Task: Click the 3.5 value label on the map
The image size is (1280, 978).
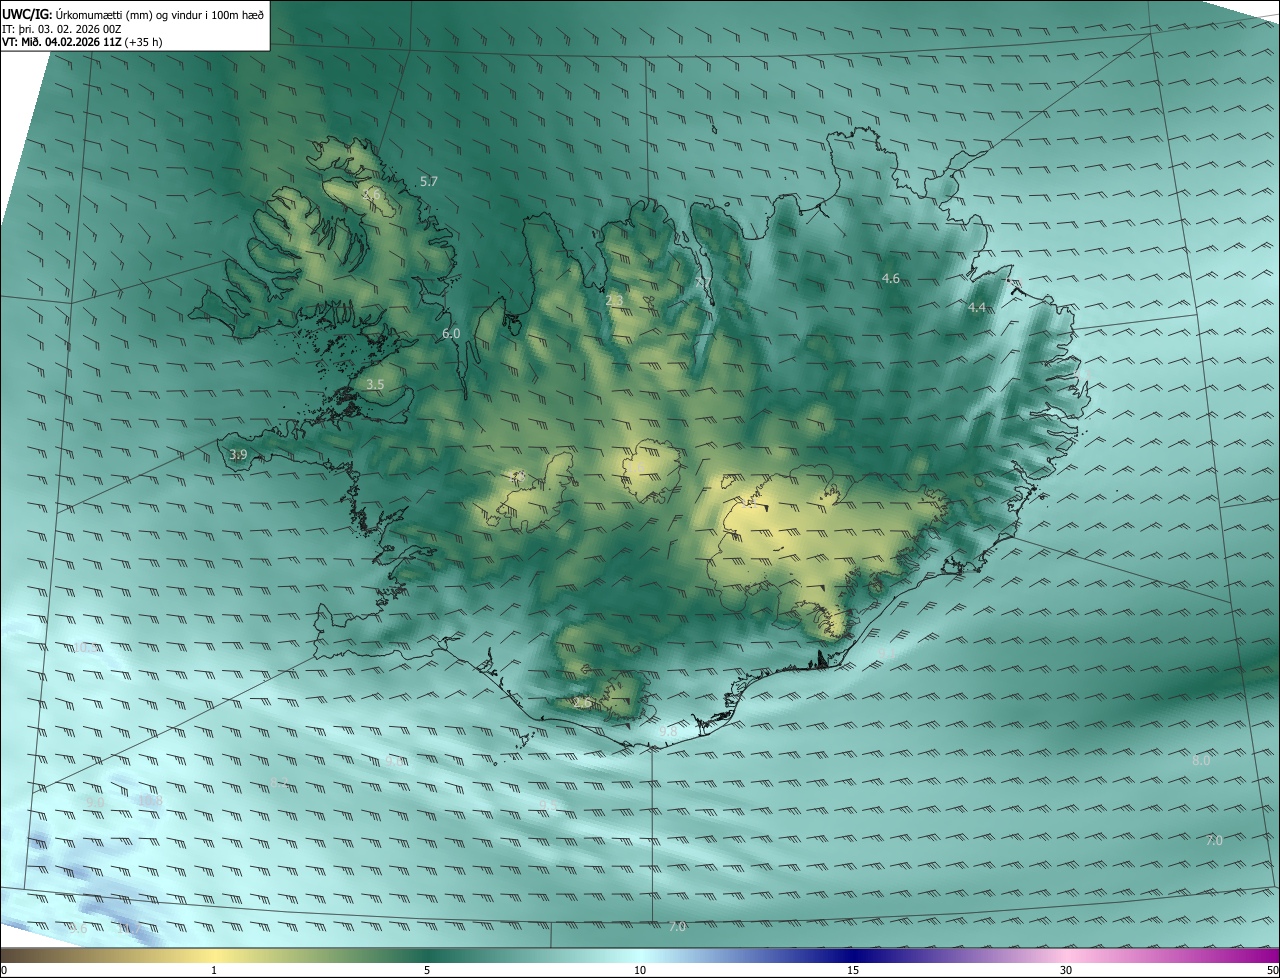Action: (x=375, y=384)
